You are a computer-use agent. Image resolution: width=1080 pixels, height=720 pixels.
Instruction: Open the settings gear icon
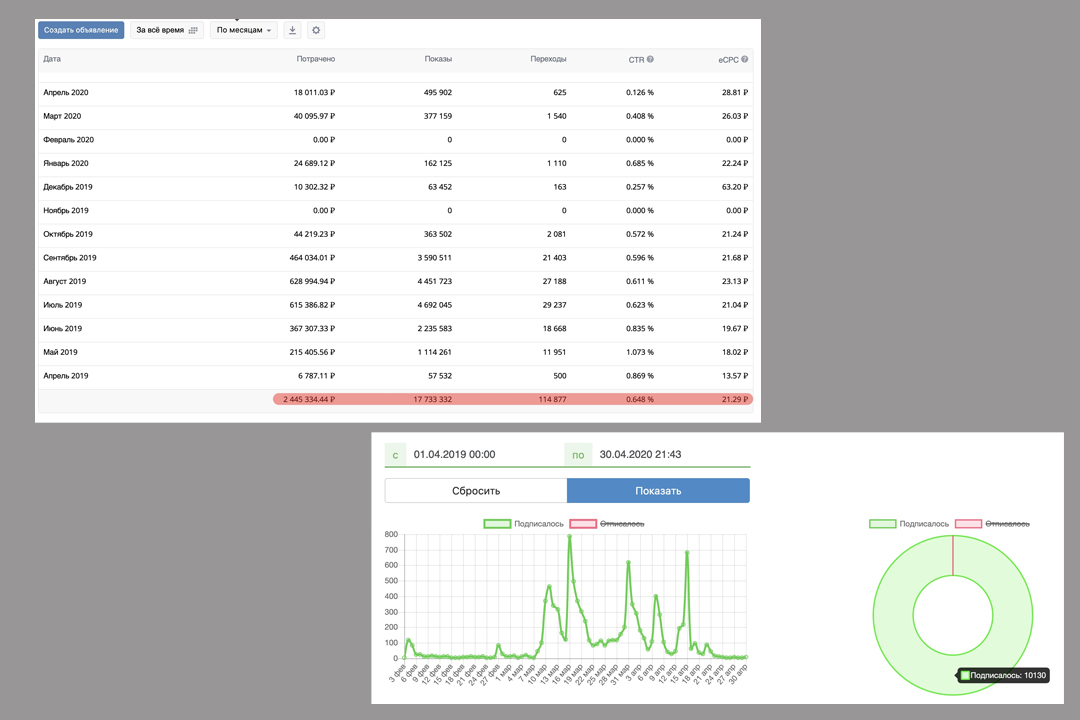[316, 30]
